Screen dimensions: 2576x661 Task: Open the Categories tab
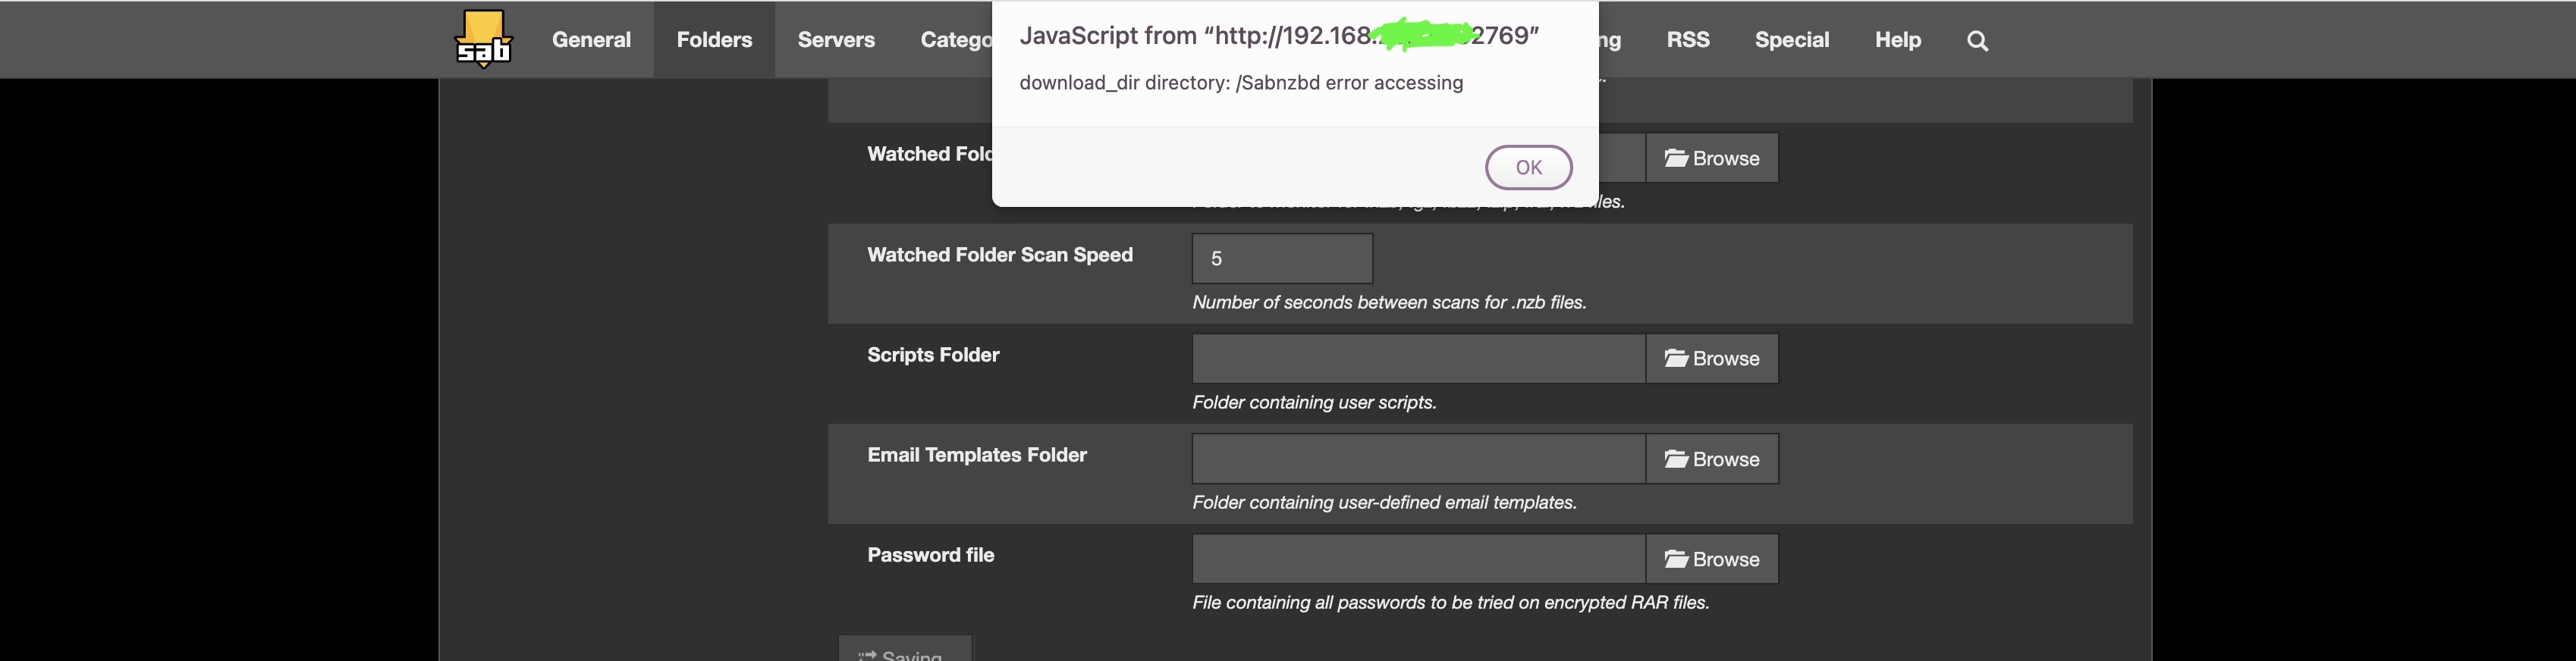pos(956,40)
